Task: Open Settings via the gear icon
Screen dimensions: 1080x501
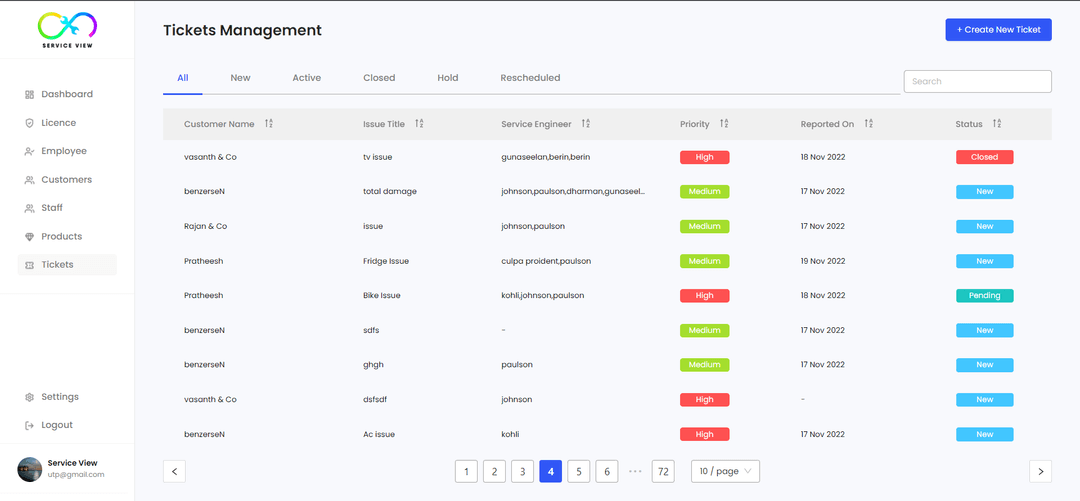Action: pyautogui.click(x=29, y=397)
